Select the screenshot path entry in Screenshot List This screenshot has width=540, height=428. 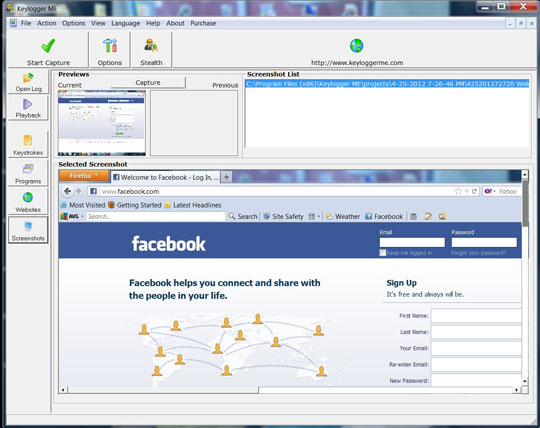387,84
